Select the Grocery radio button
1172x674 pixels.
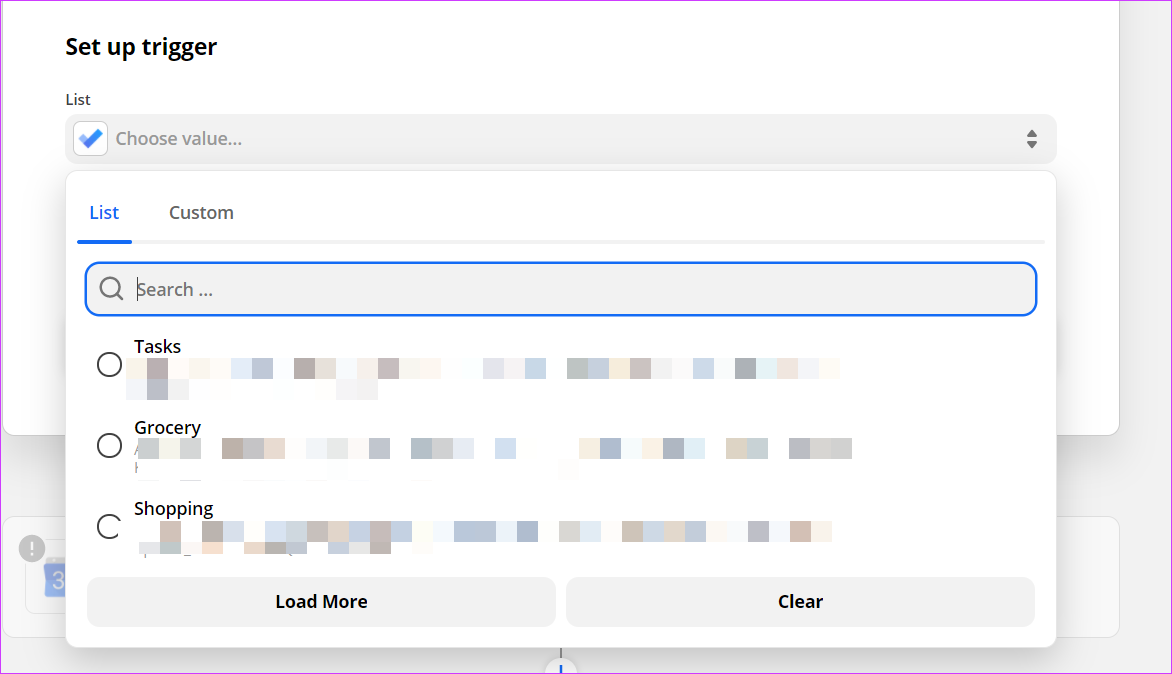tap(109, 445)
